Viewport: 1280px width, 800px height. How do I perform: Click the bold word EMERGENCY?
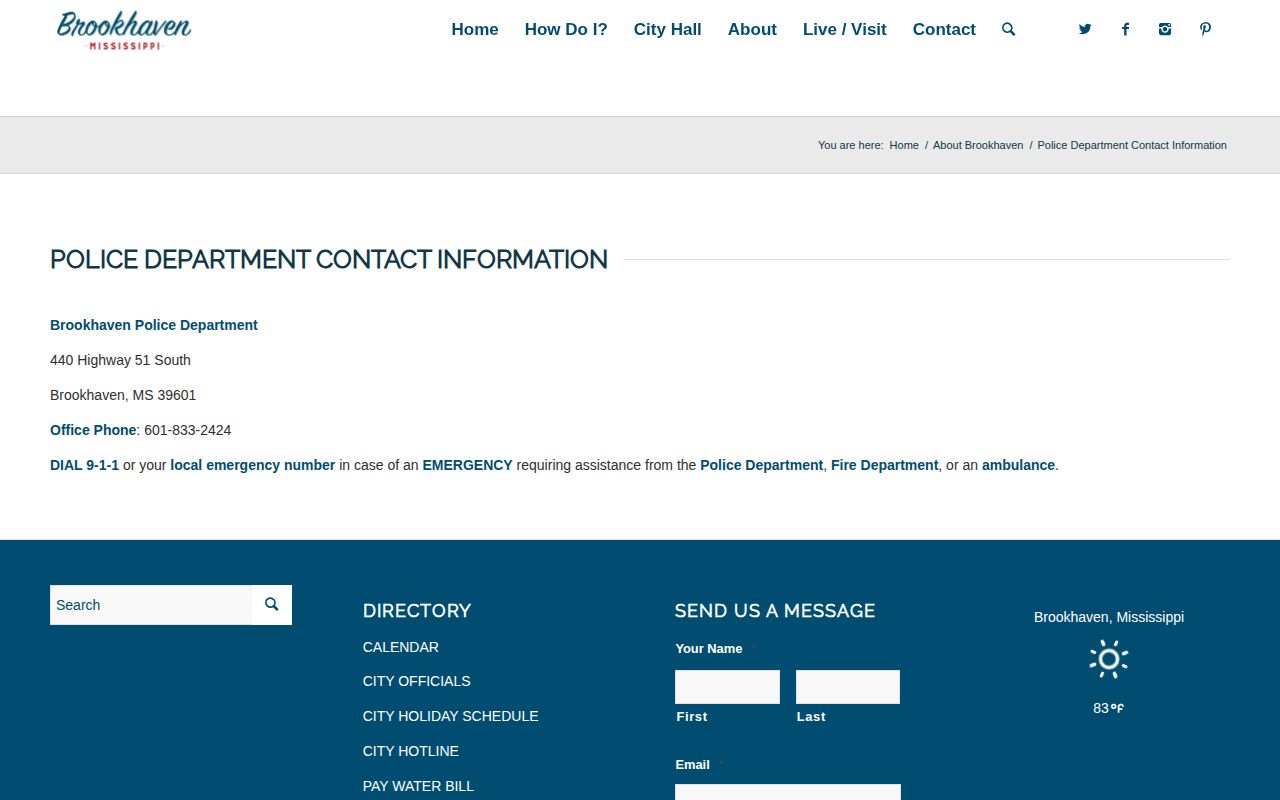(467, 465)
